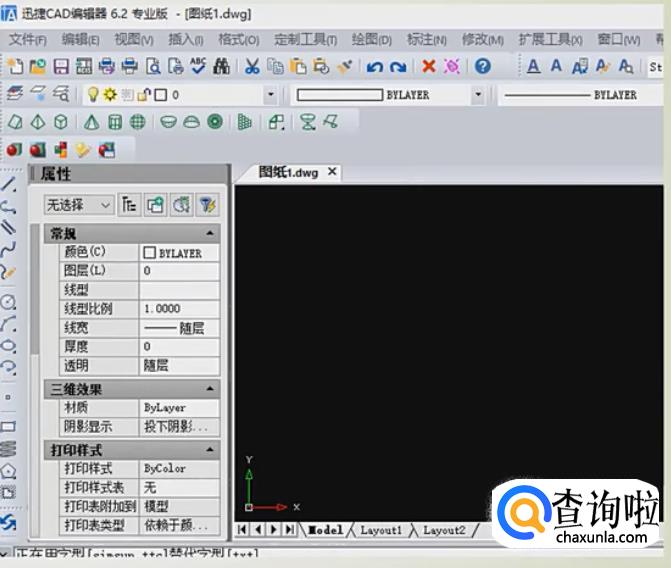Jump to first layout tab arrow
The width and height of the screenshot is (671, 568).
(x=242, y=529)
